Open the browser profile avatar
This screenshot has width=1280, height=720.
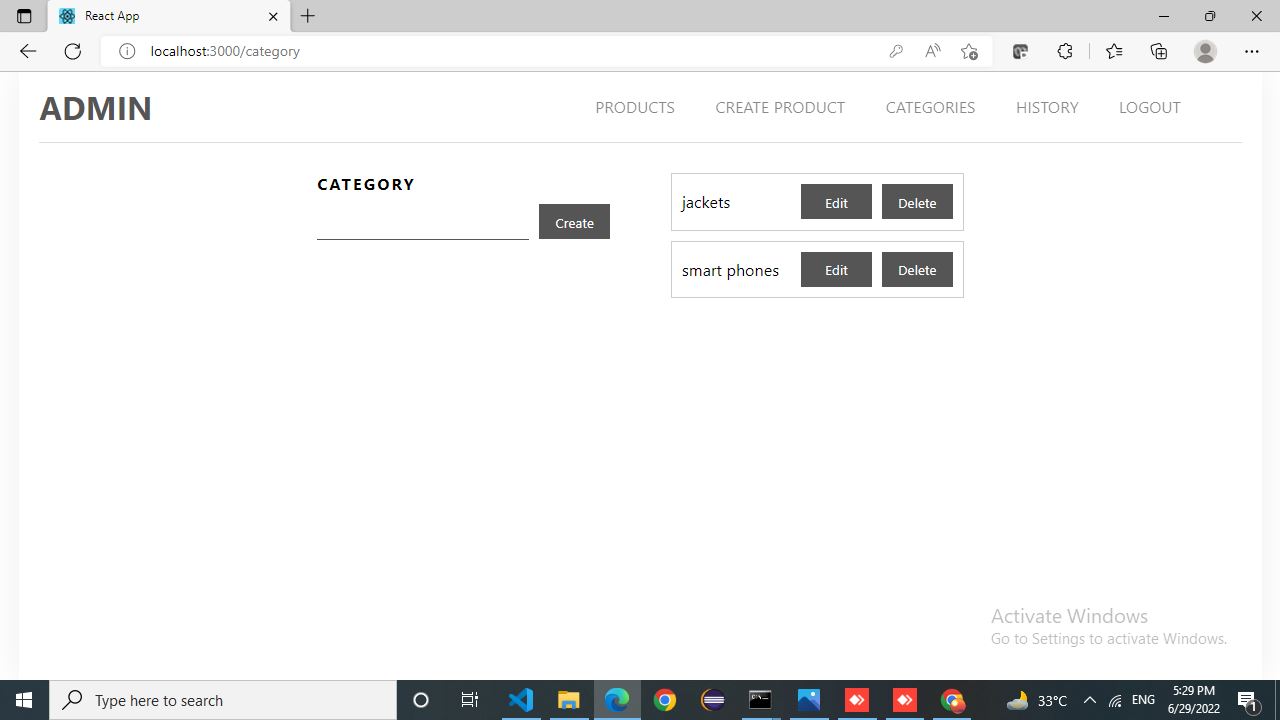tap(1205, 51)
